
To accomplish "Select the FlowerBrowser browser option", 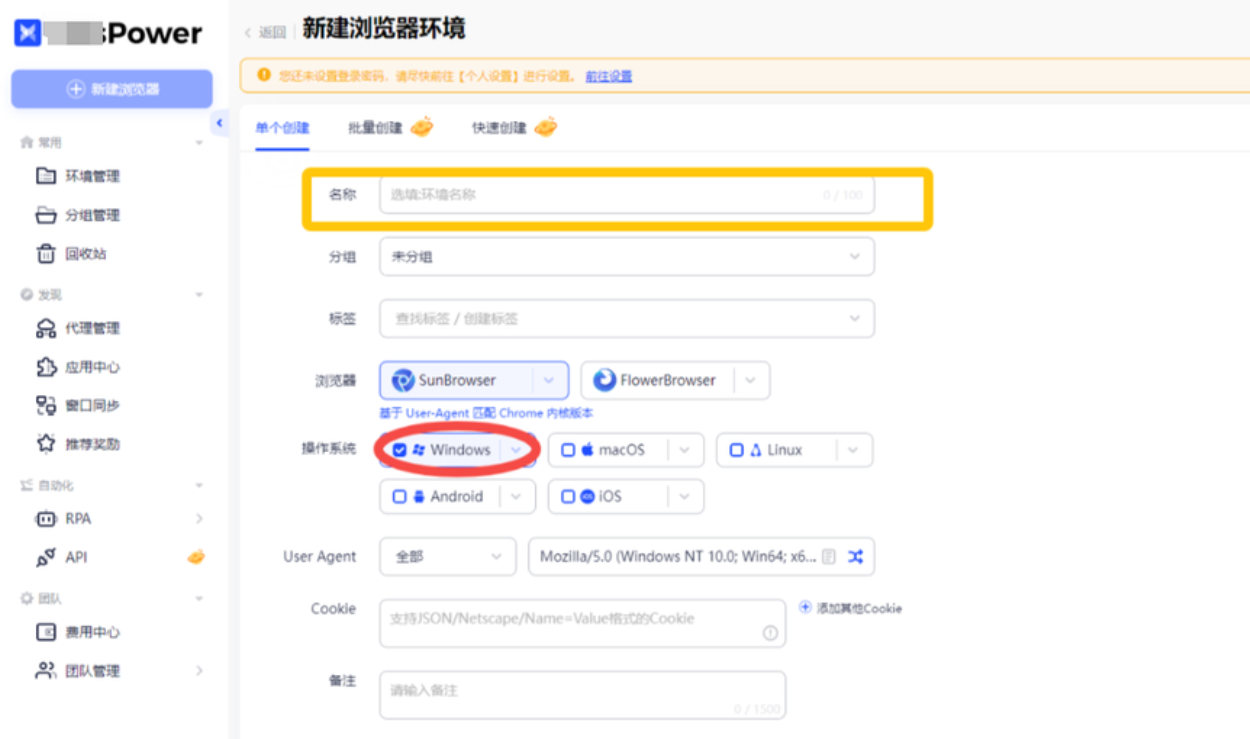I will [x=656, y=380].
